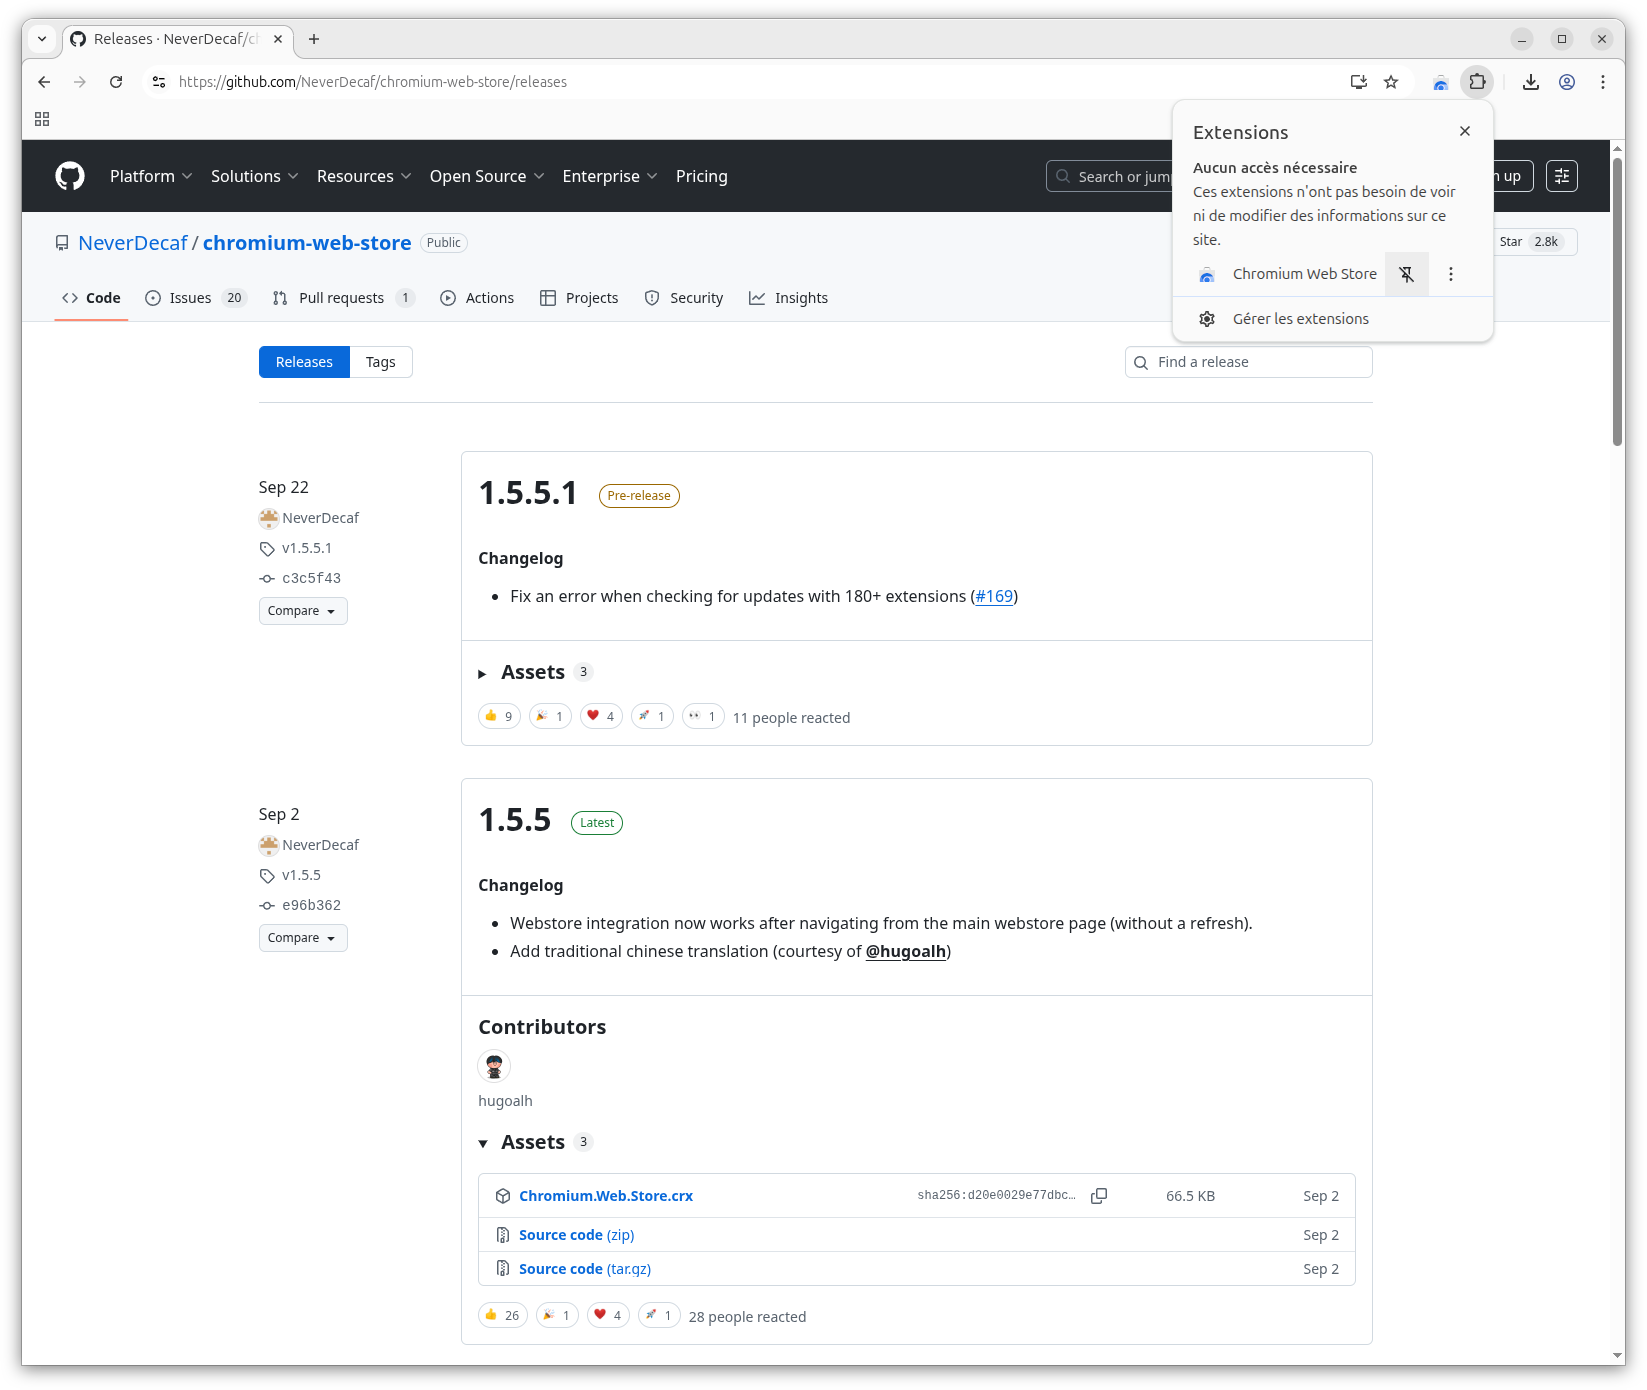Switch to the Tags tab

pos(380,362)
